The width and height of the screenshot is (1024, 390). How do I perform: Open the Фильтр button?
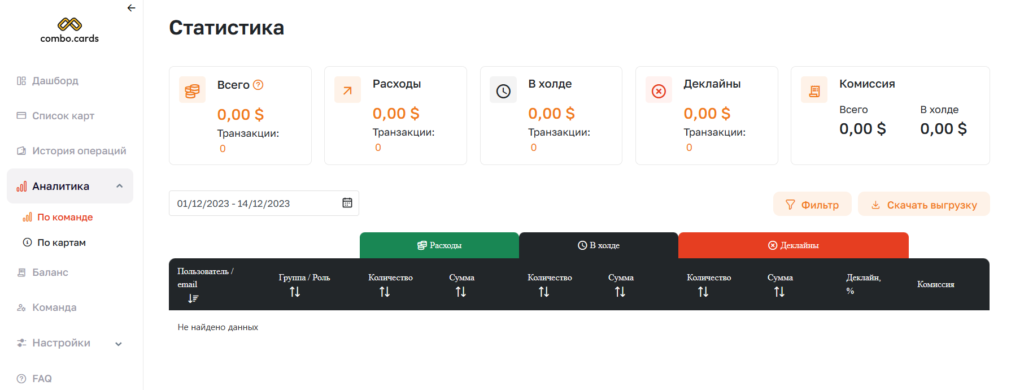tap(812, 204)
